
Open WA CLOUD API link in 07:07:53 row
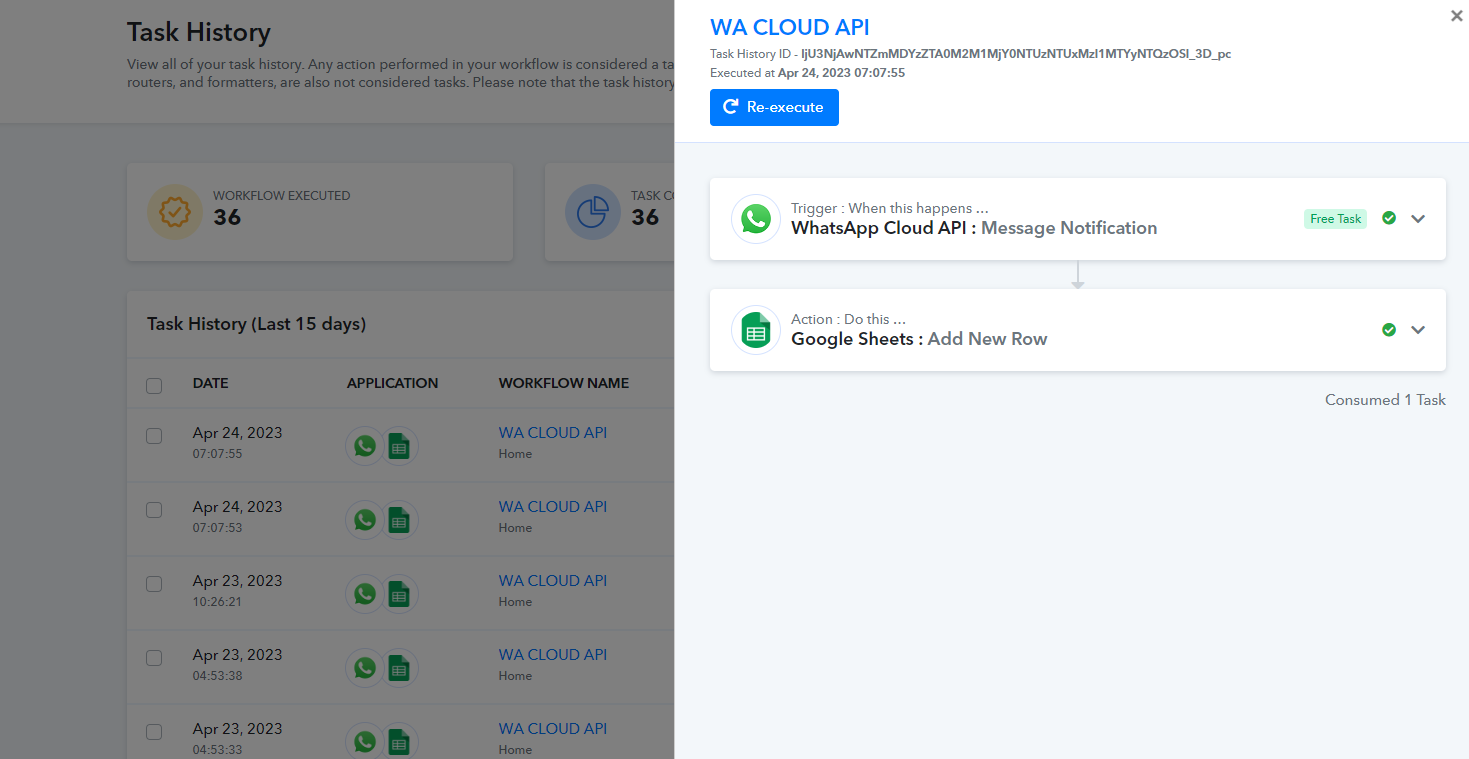pos(553,507)
